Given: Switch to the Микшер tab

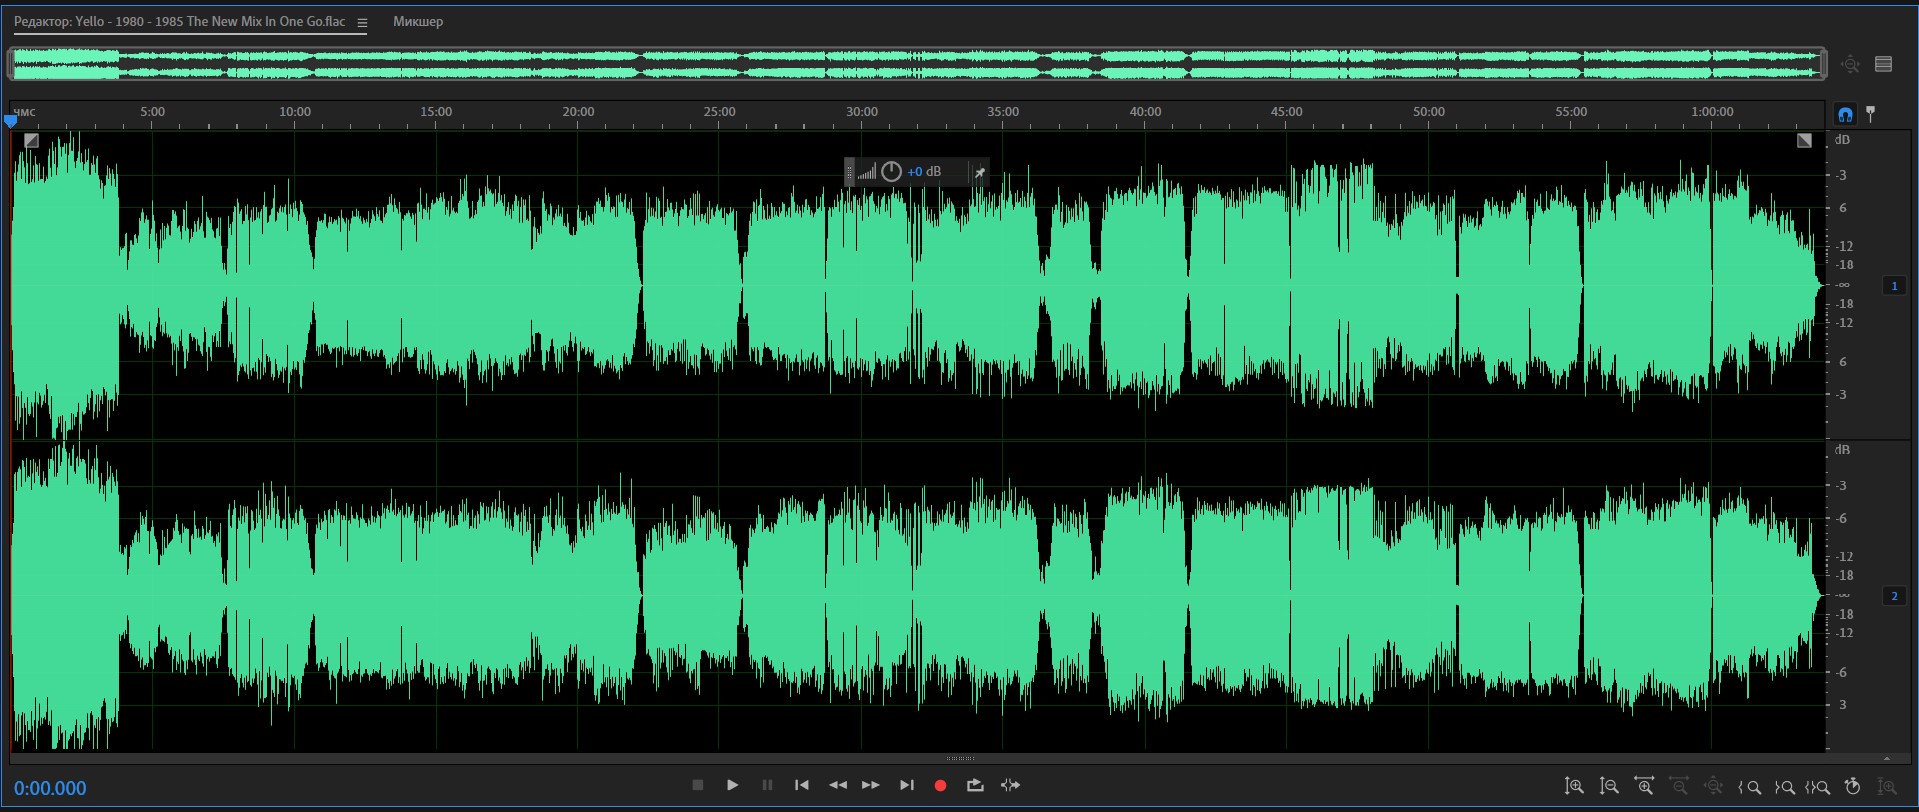Looking at the screenshot, I should click(417, 22).
